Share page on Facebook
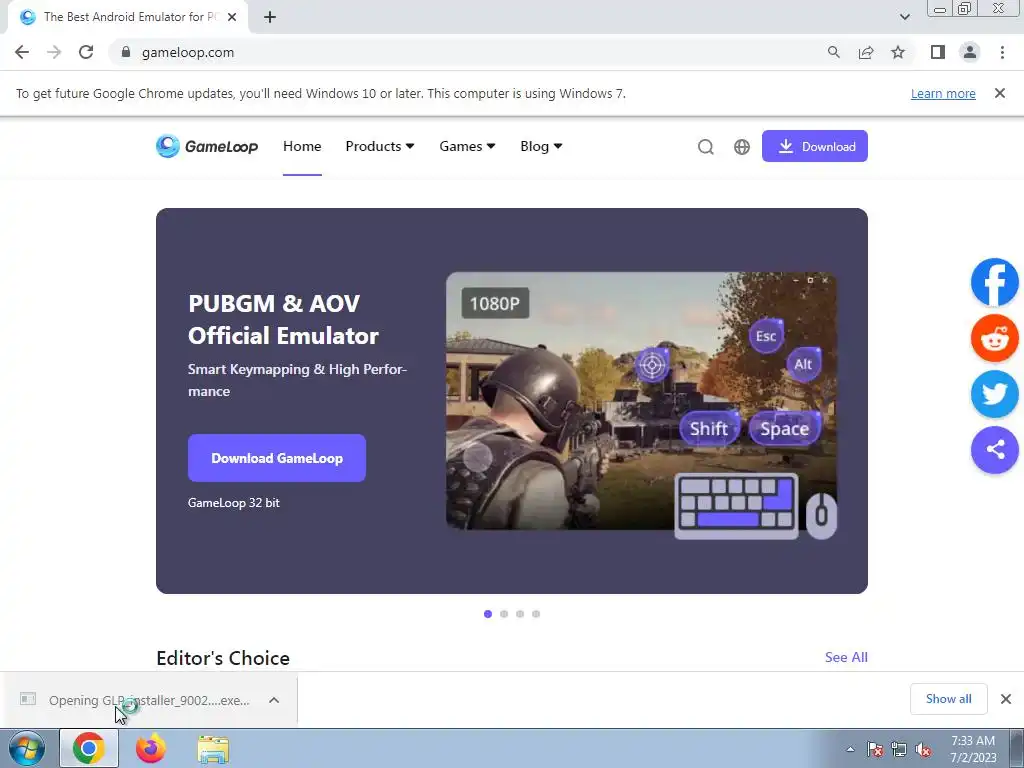 point(995,282)
